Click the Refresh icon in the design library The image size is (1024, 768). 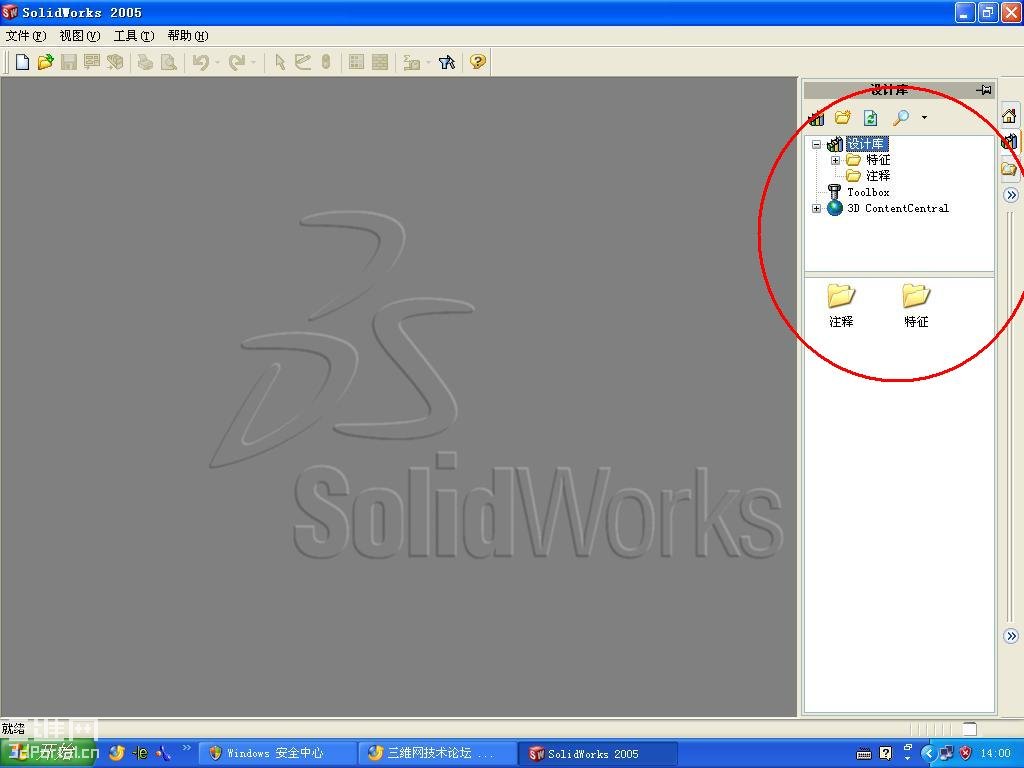click(871, 118)
